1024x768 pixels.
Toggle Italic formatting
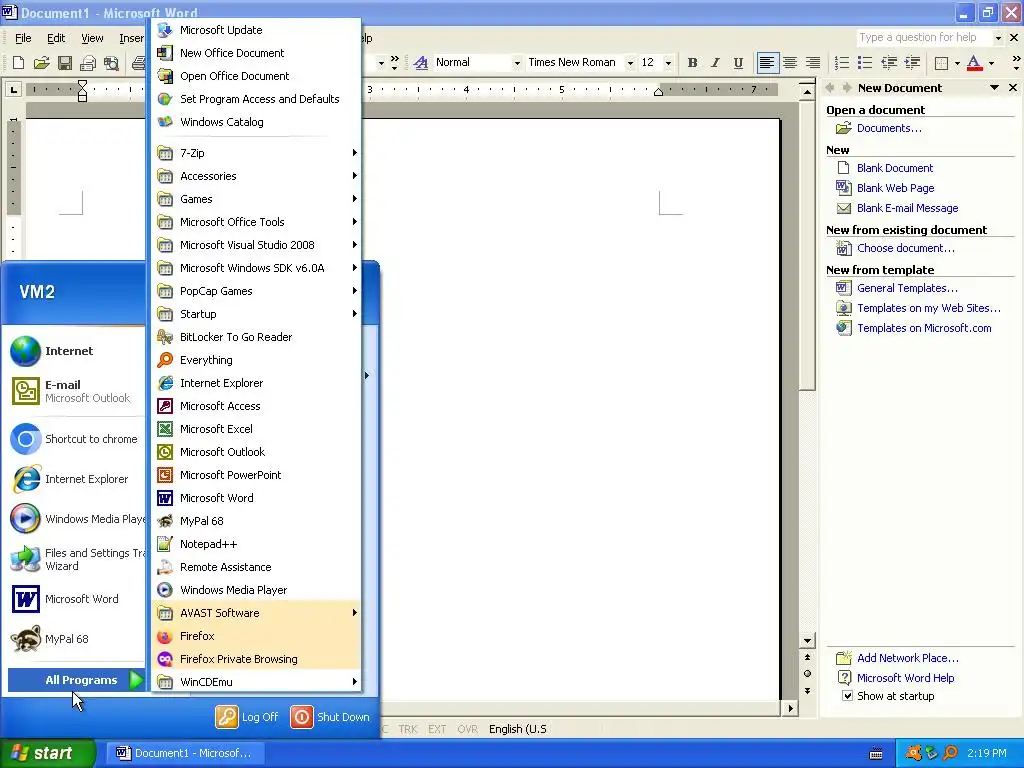715,63
